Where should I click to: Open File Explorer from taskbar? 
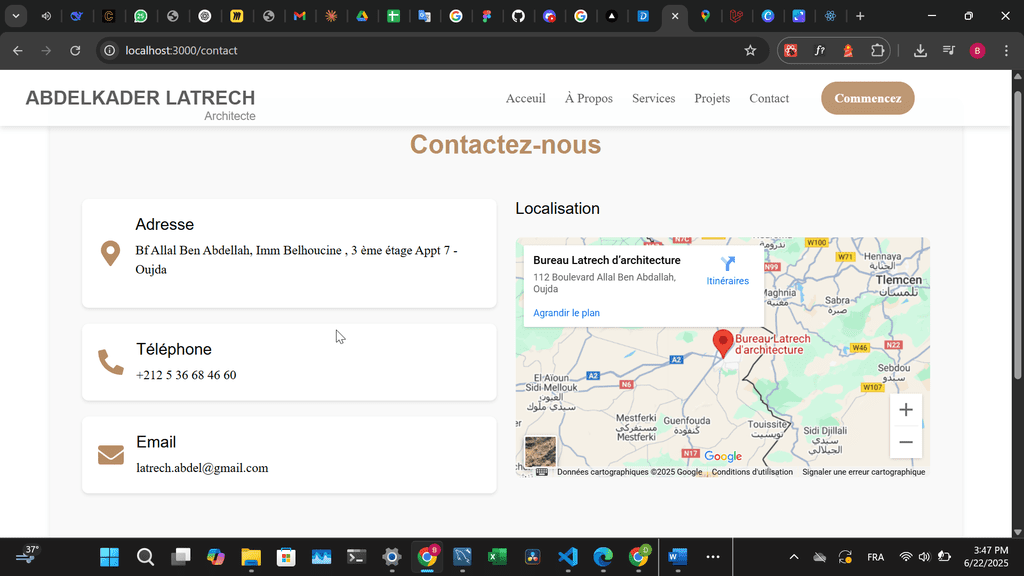(x=251, y=556)
